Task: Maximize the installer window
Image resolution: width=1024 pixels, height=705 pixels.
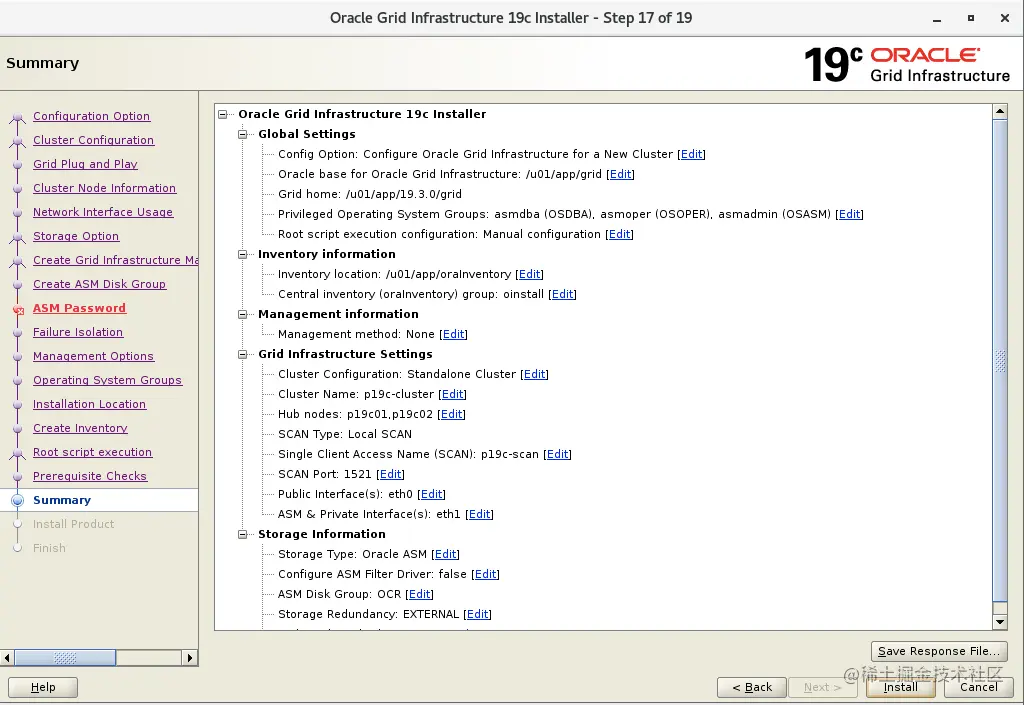Action: click(970, 18)
